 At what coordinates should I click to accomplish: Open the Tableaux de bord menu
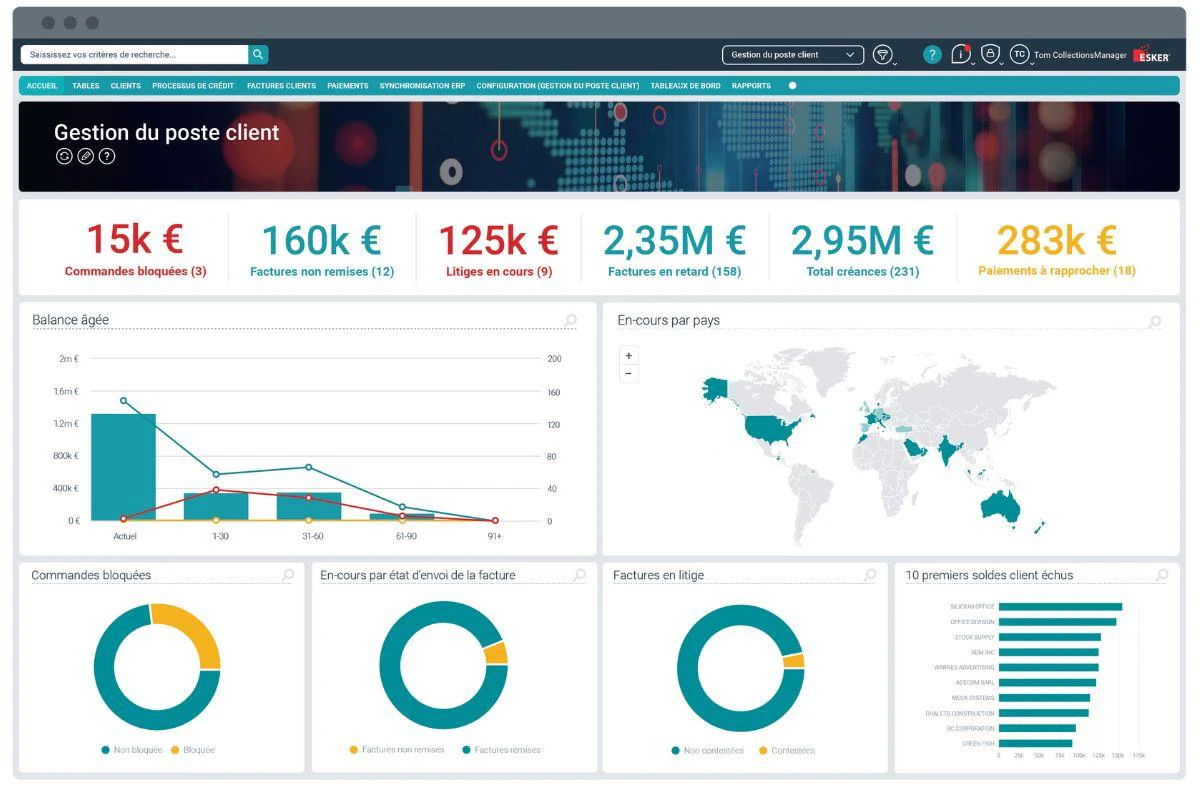point(685,86)
